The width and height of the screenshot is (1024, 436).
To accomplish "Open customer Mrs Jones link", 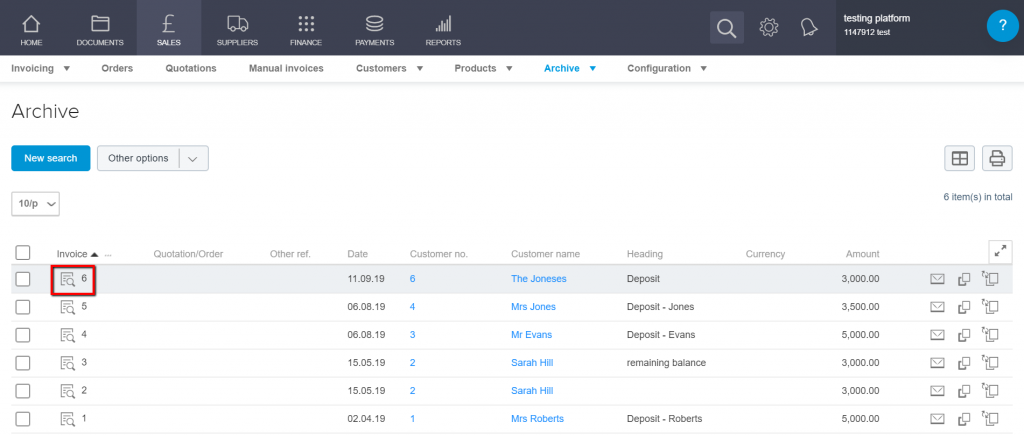I will 534,307.
